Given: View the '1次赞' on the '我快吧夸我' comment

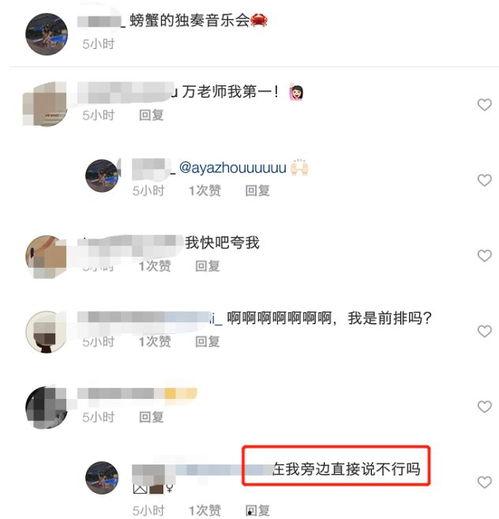Looking at the screenshot, I should (155, 266).
